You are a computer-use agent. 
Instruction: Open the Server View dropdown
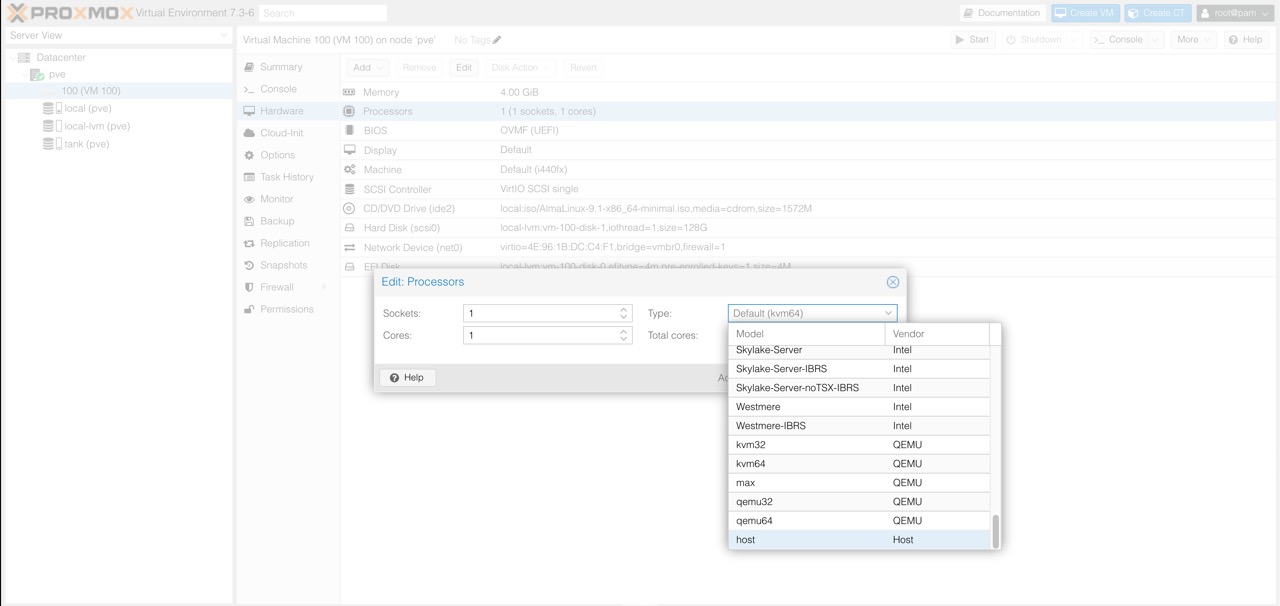click(x=117, y=35)
